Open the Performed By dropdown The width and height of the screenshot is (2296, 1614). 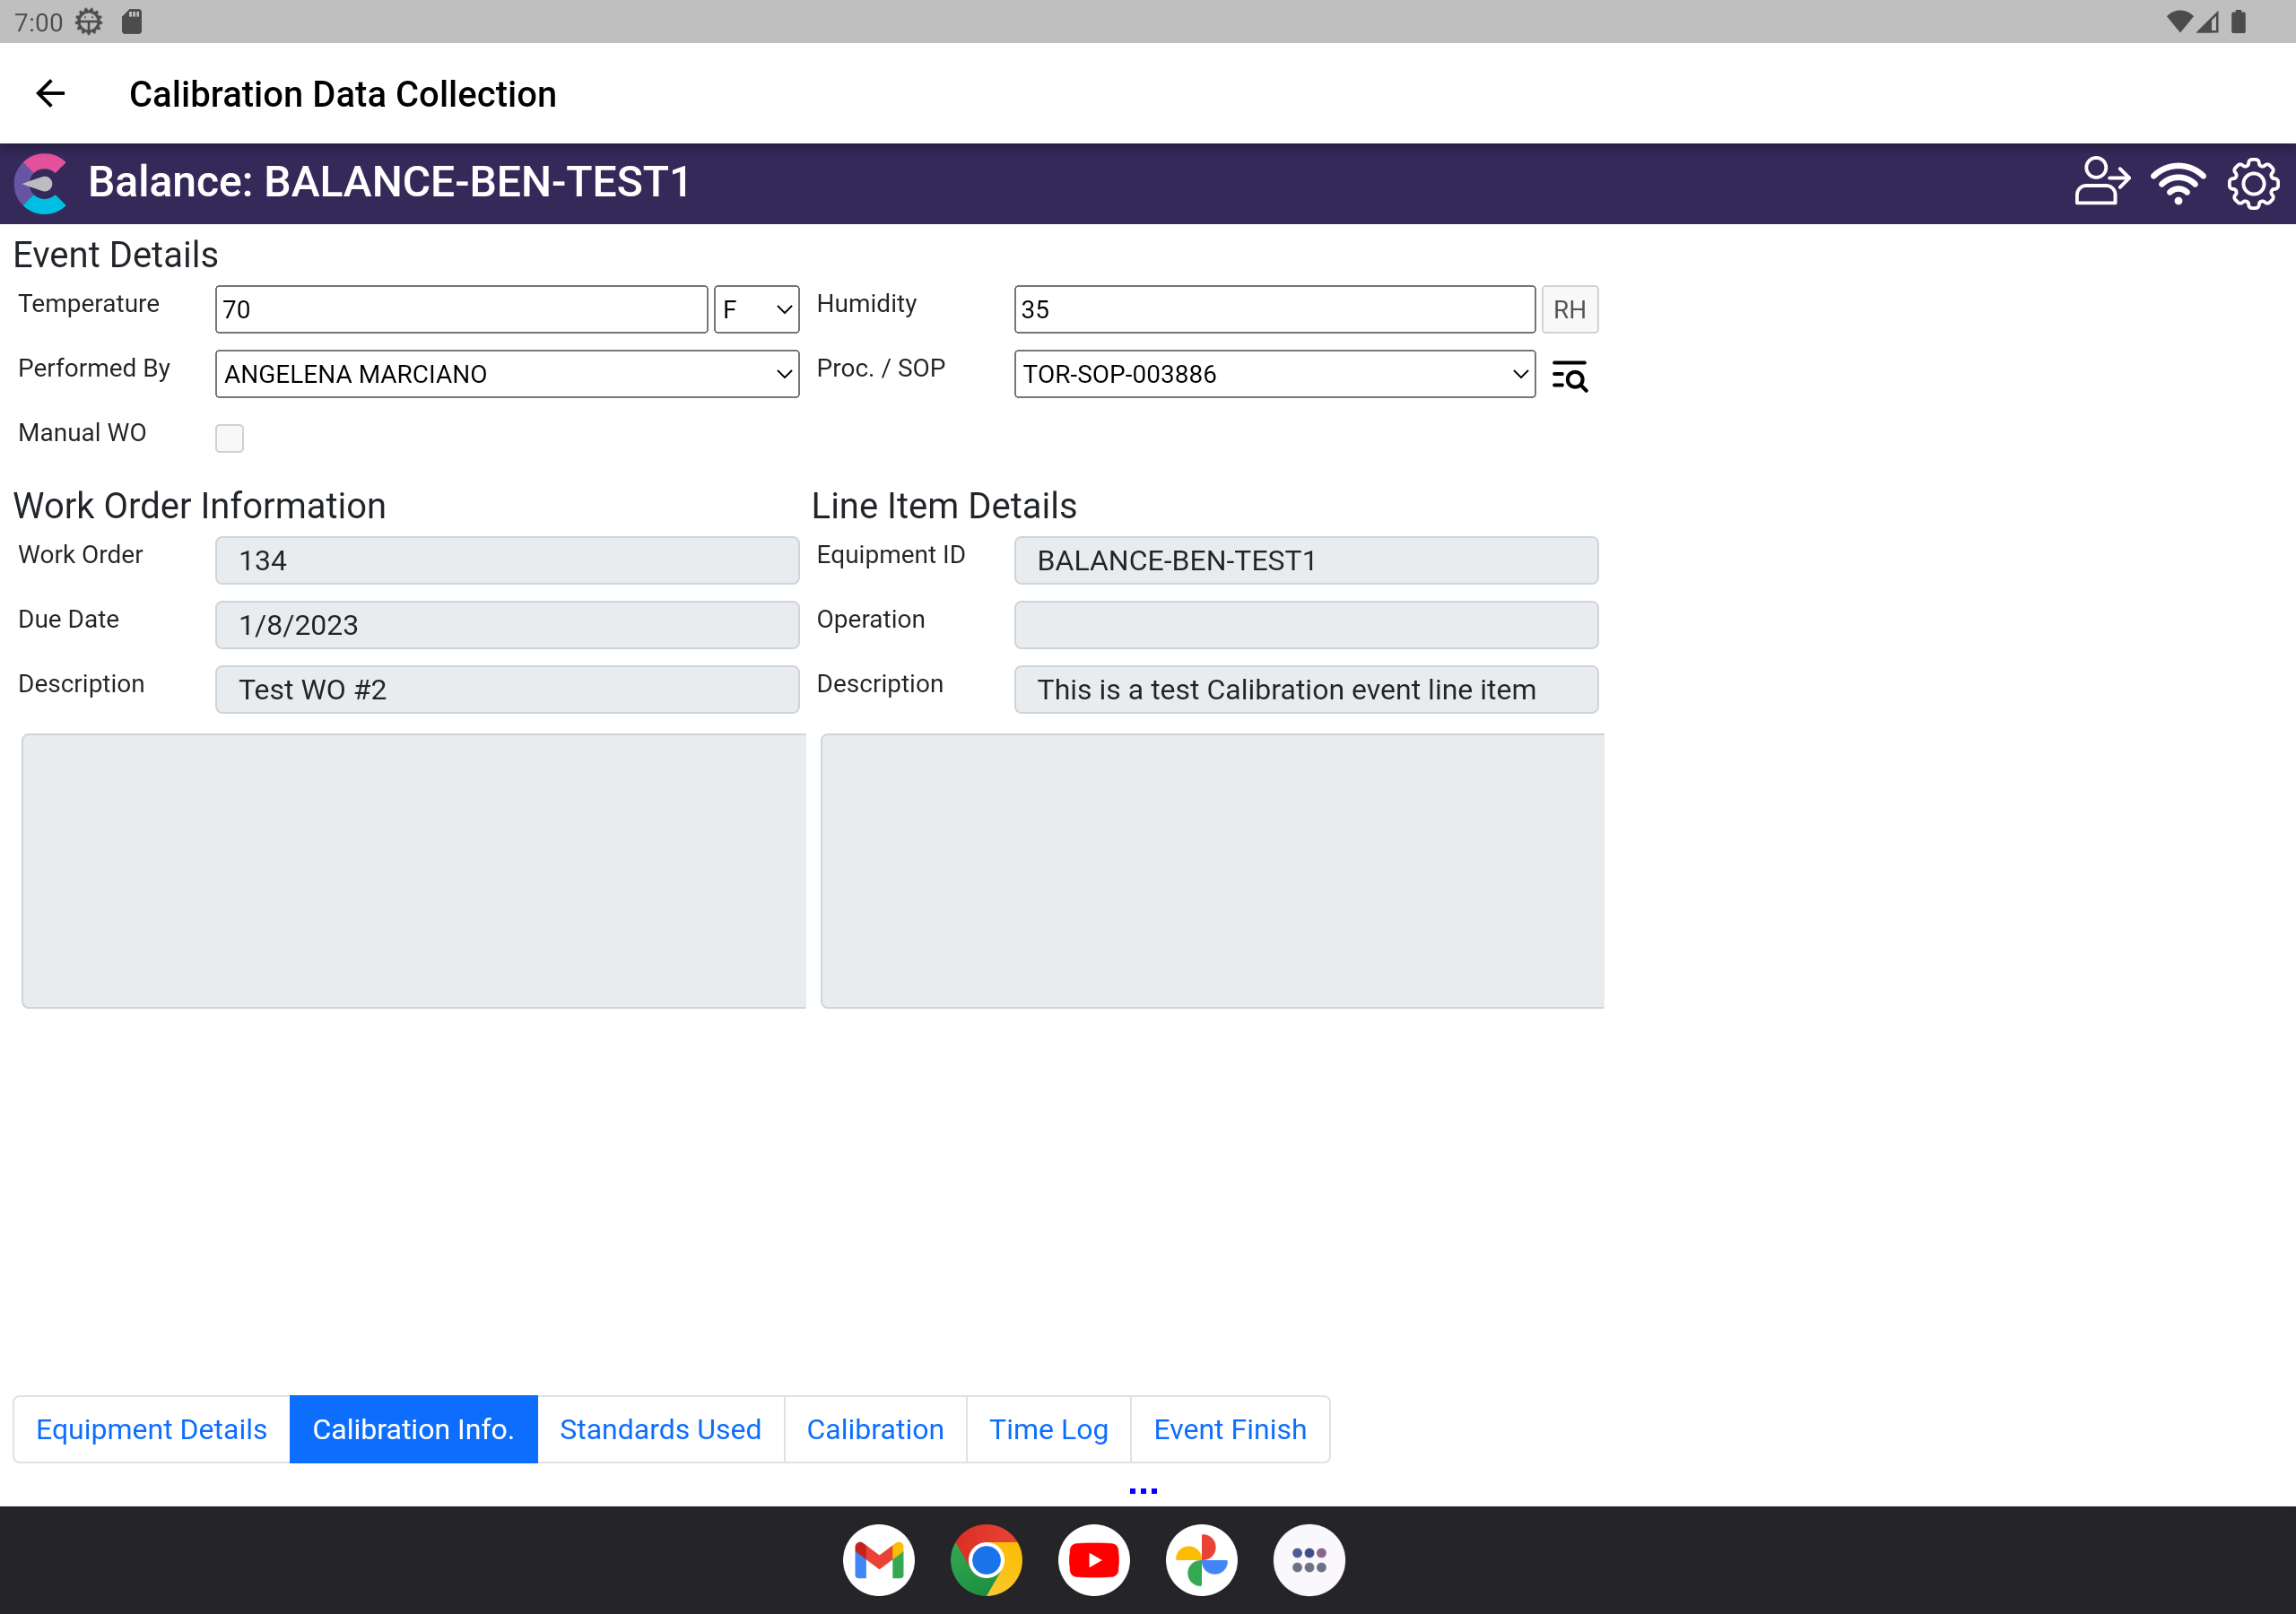coord(507,374)
